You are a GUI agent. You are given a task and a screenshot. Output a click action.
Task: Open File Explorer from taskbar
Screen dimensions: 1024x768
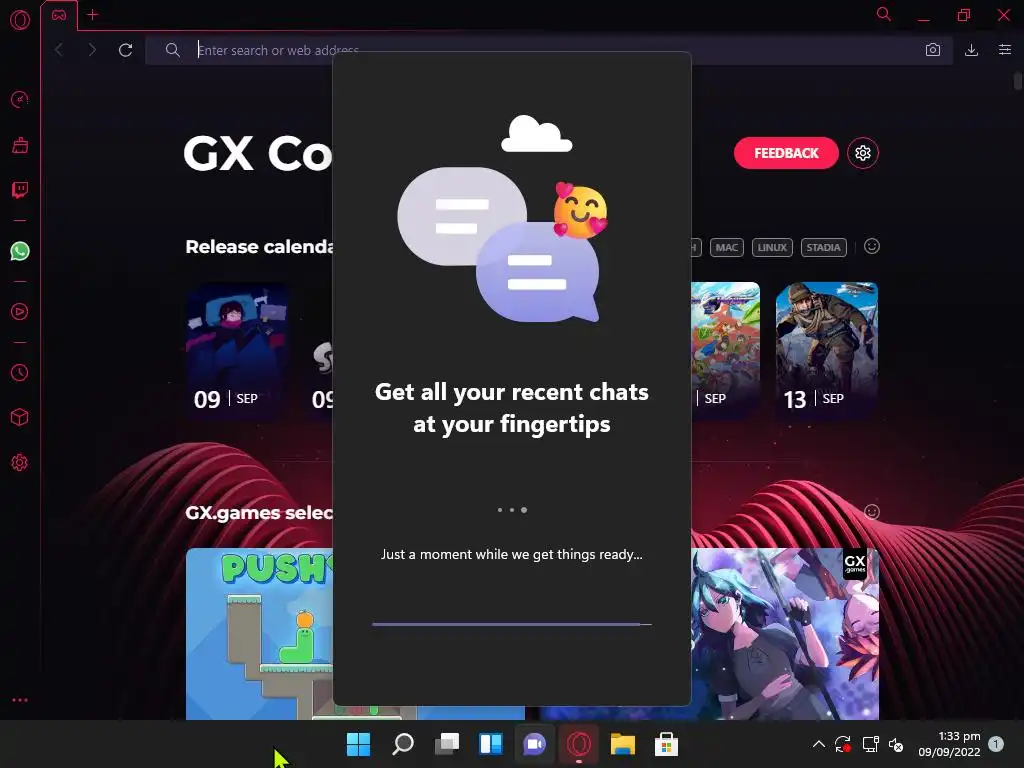coord(622,744)
